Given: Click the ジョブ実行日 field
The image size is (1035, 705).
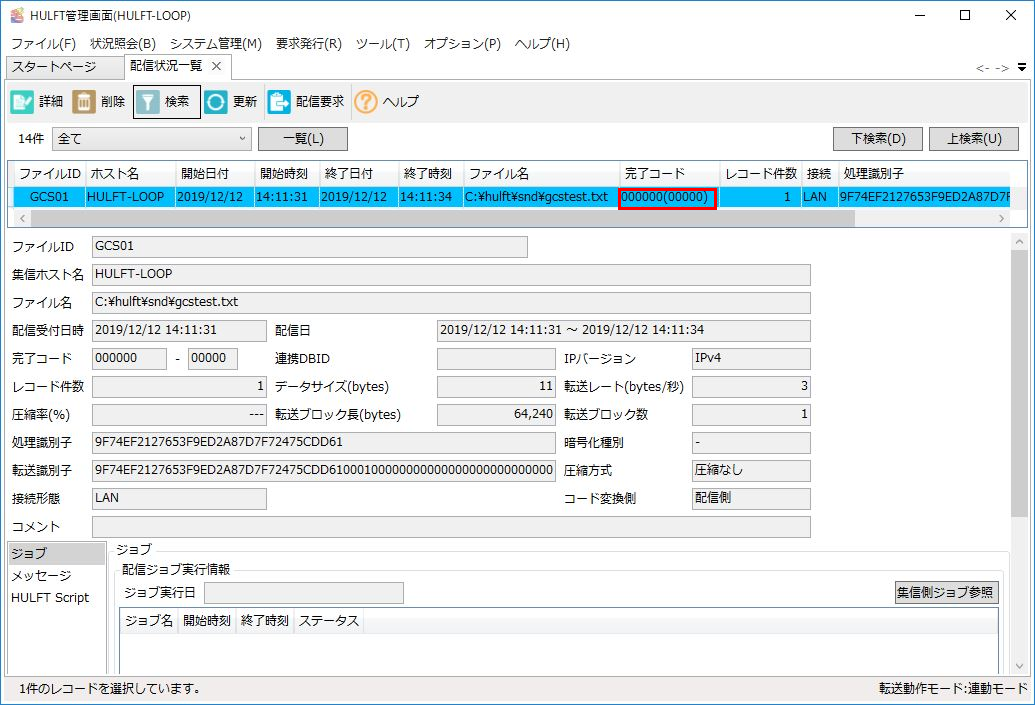Looking at the screenshot, I should tap(304, 593).
